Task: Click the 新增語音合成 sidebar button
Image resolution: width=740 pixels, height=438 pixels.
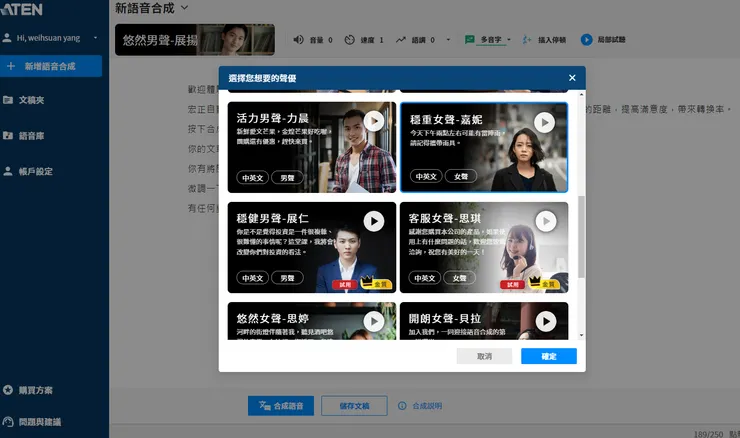Action: [x=51, y=66]
